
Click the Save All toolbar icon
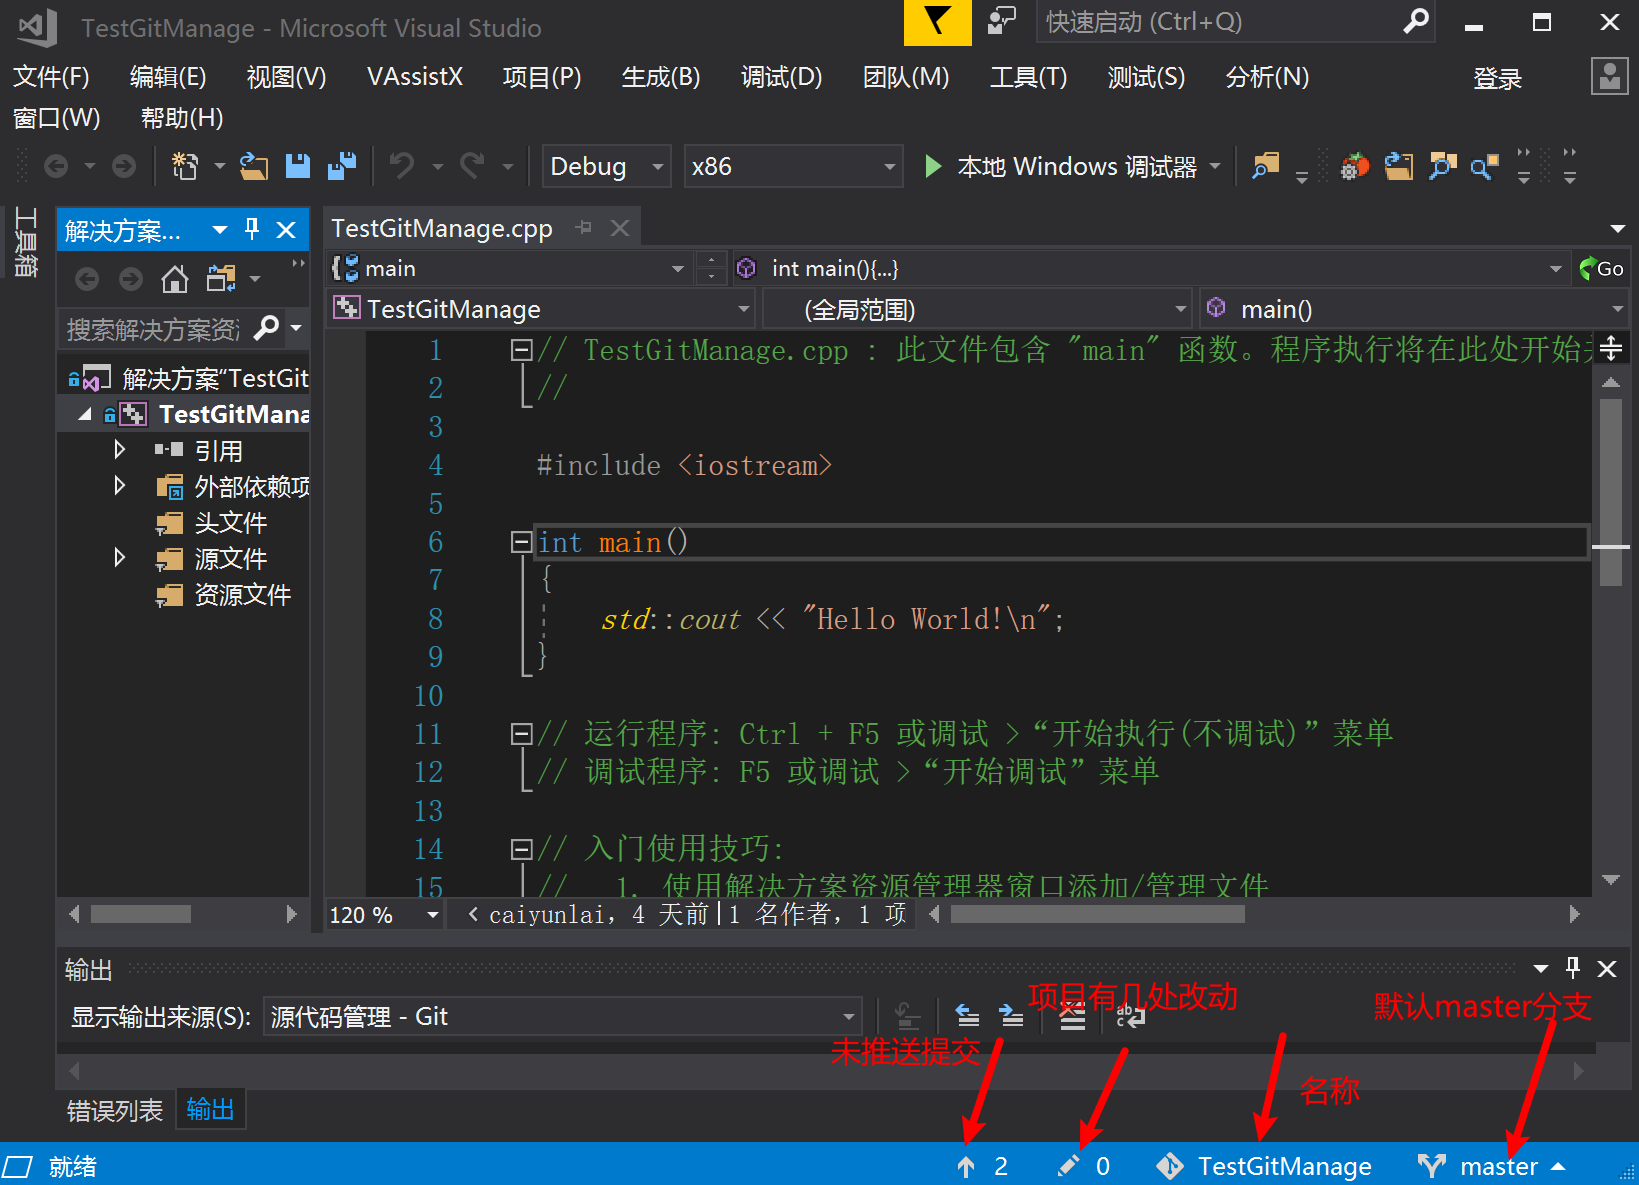pos(342,166)
